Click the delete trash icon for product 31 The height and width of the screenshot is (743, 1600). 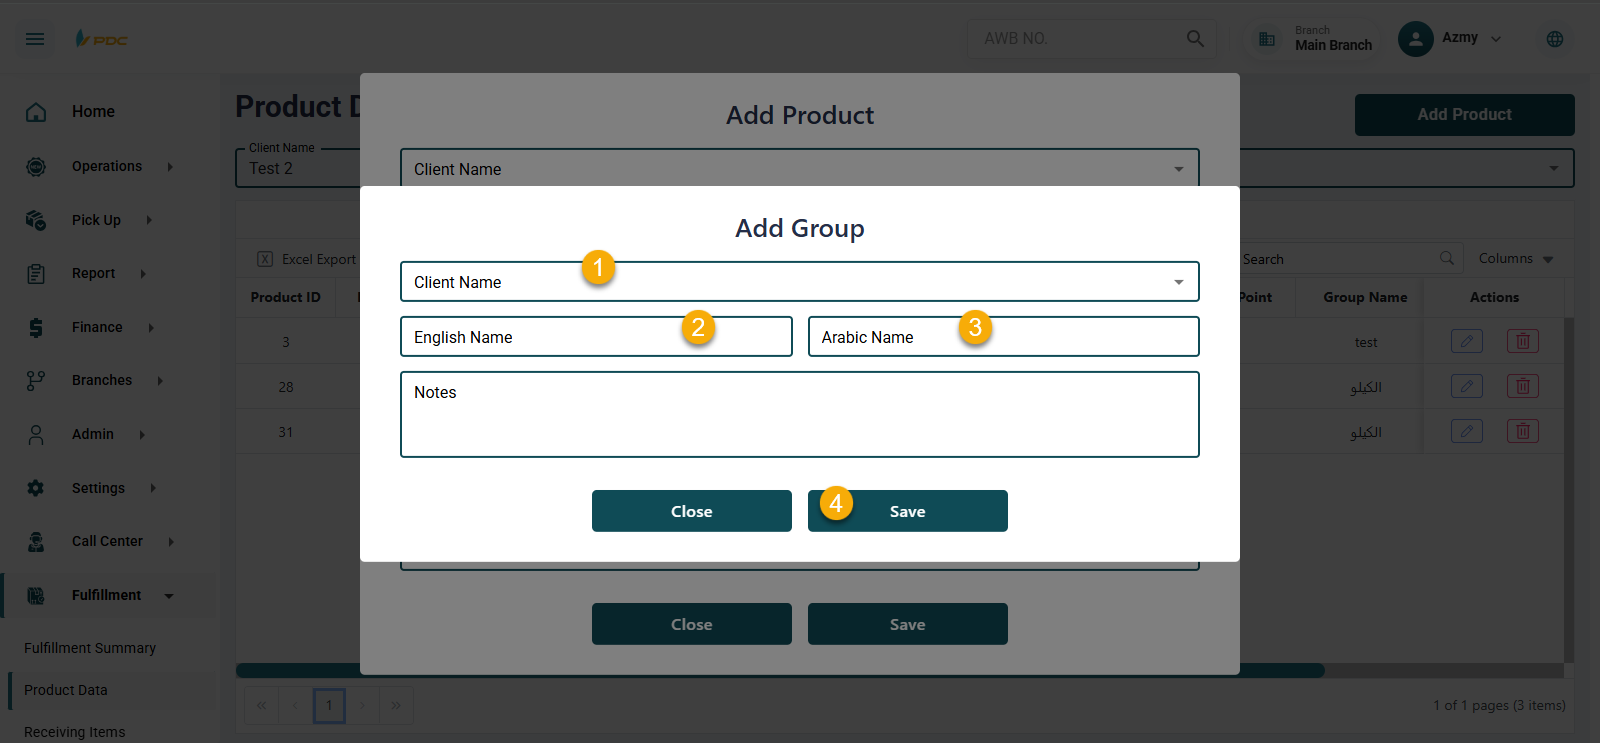[x=1522, y=431]
